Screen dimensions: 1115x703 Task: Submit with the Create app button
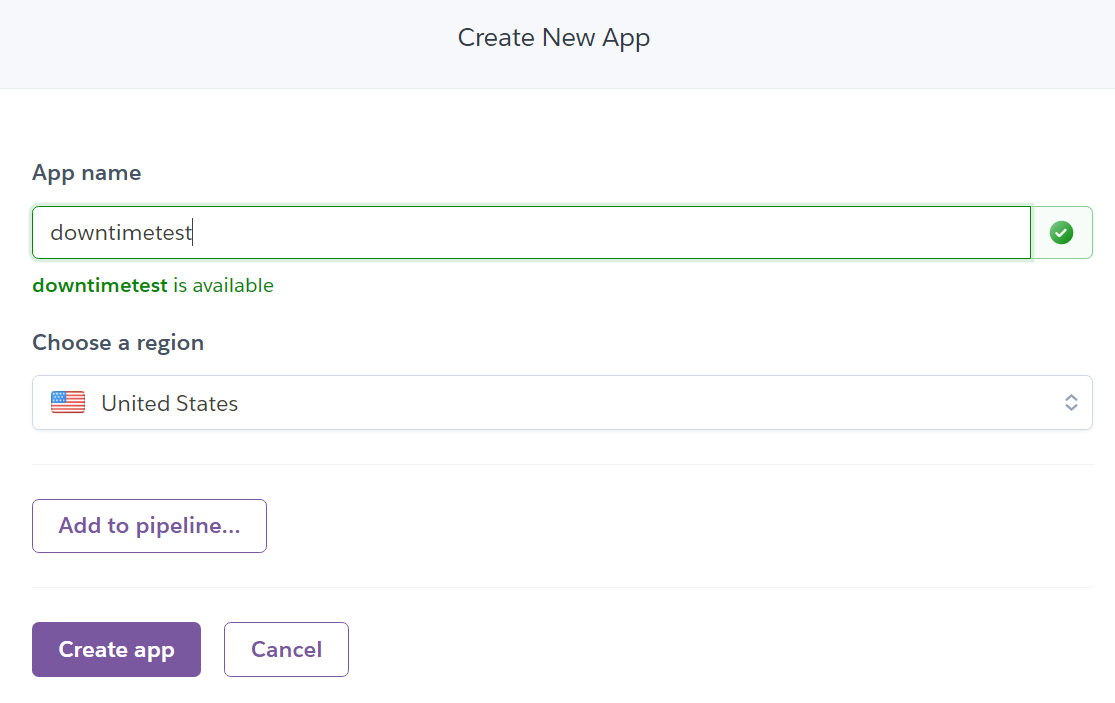pyautogui.click(x=116, y=650)
